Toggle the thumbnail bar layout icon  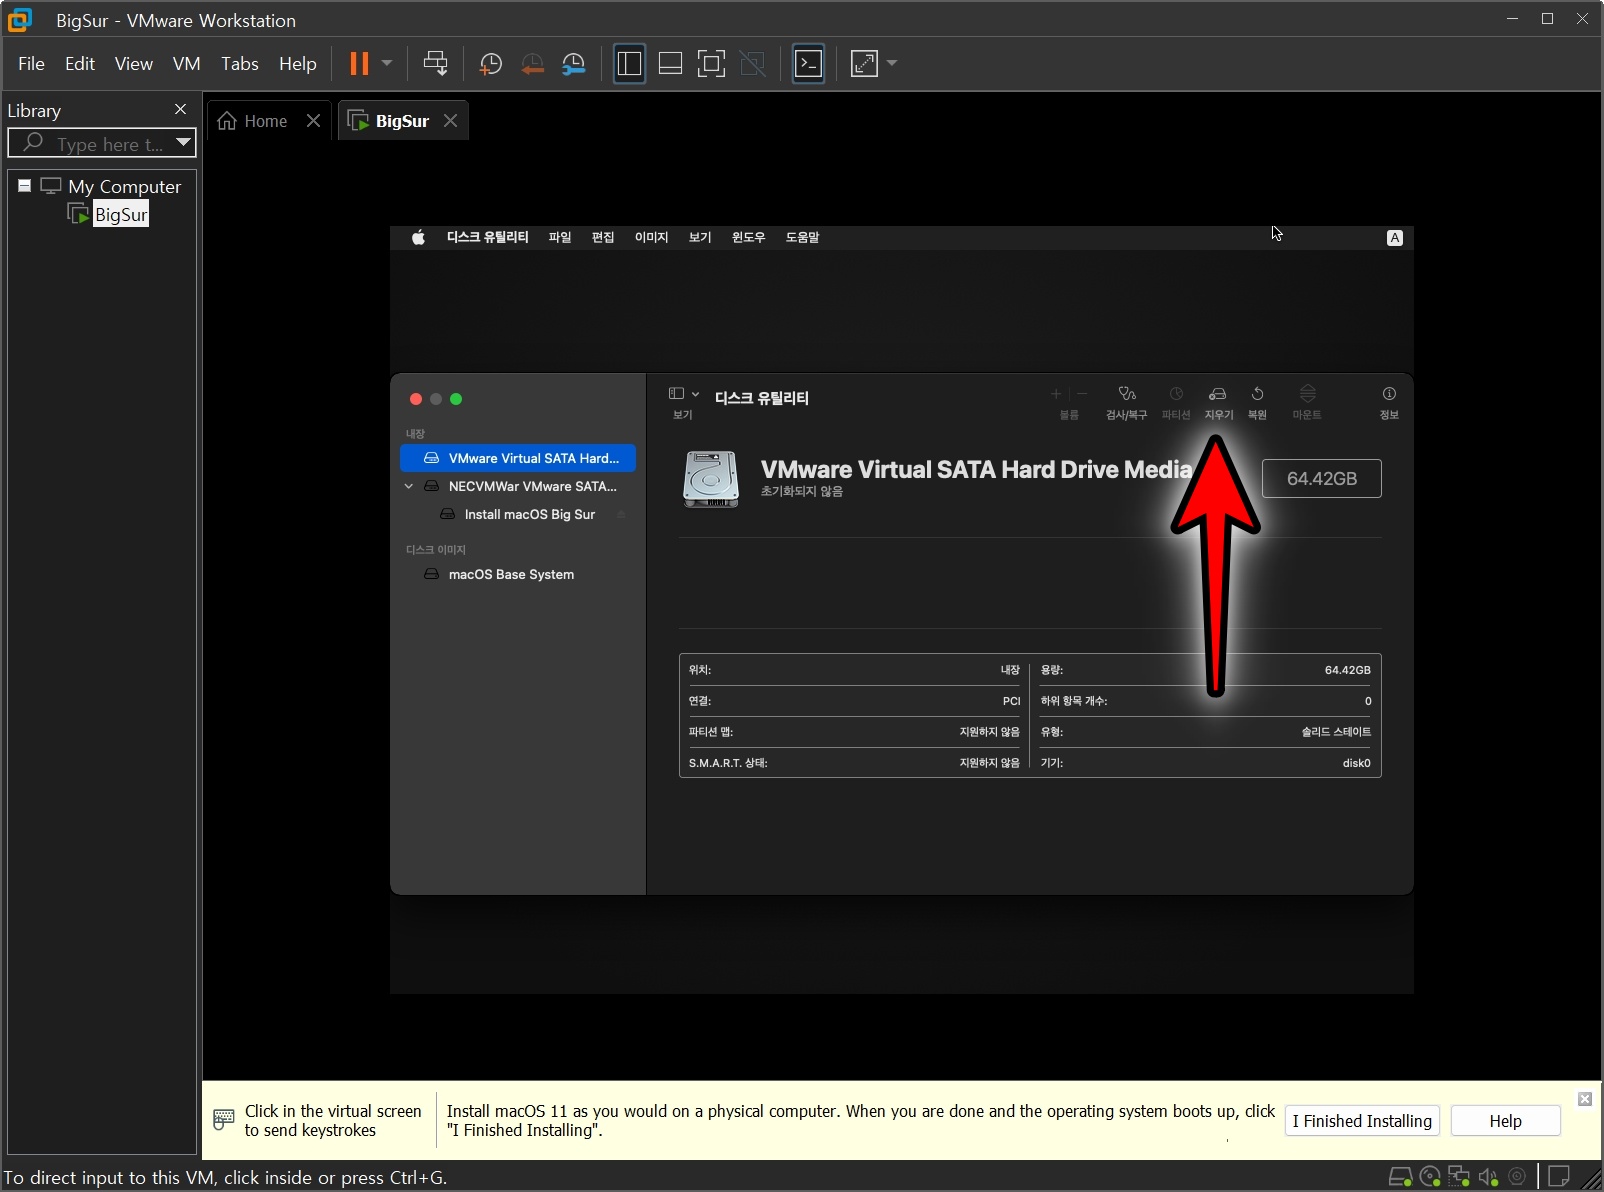(x=670, y=64)
